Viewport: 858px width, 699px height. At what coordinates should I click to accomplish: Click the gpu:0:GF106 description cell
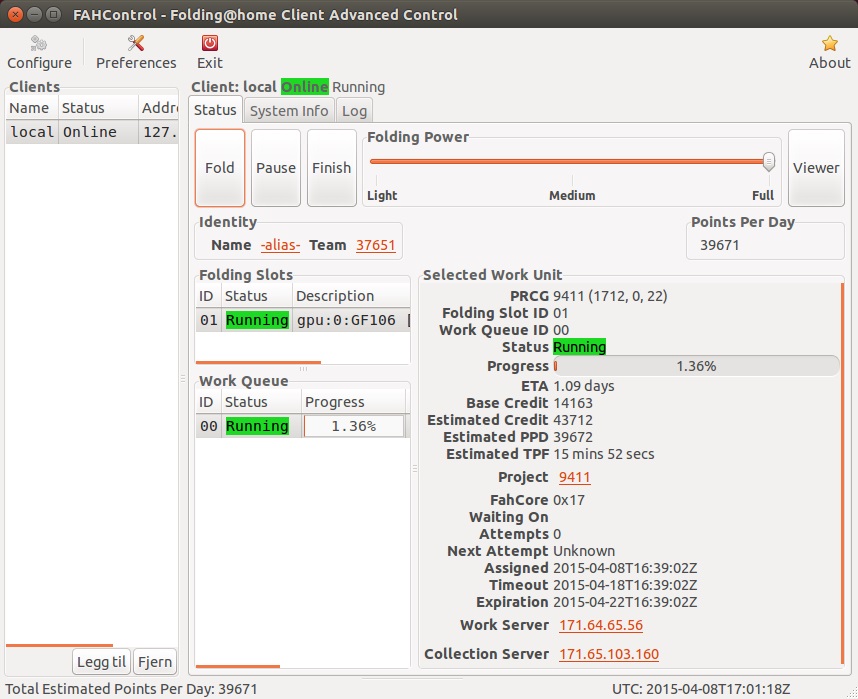[351, 320]
